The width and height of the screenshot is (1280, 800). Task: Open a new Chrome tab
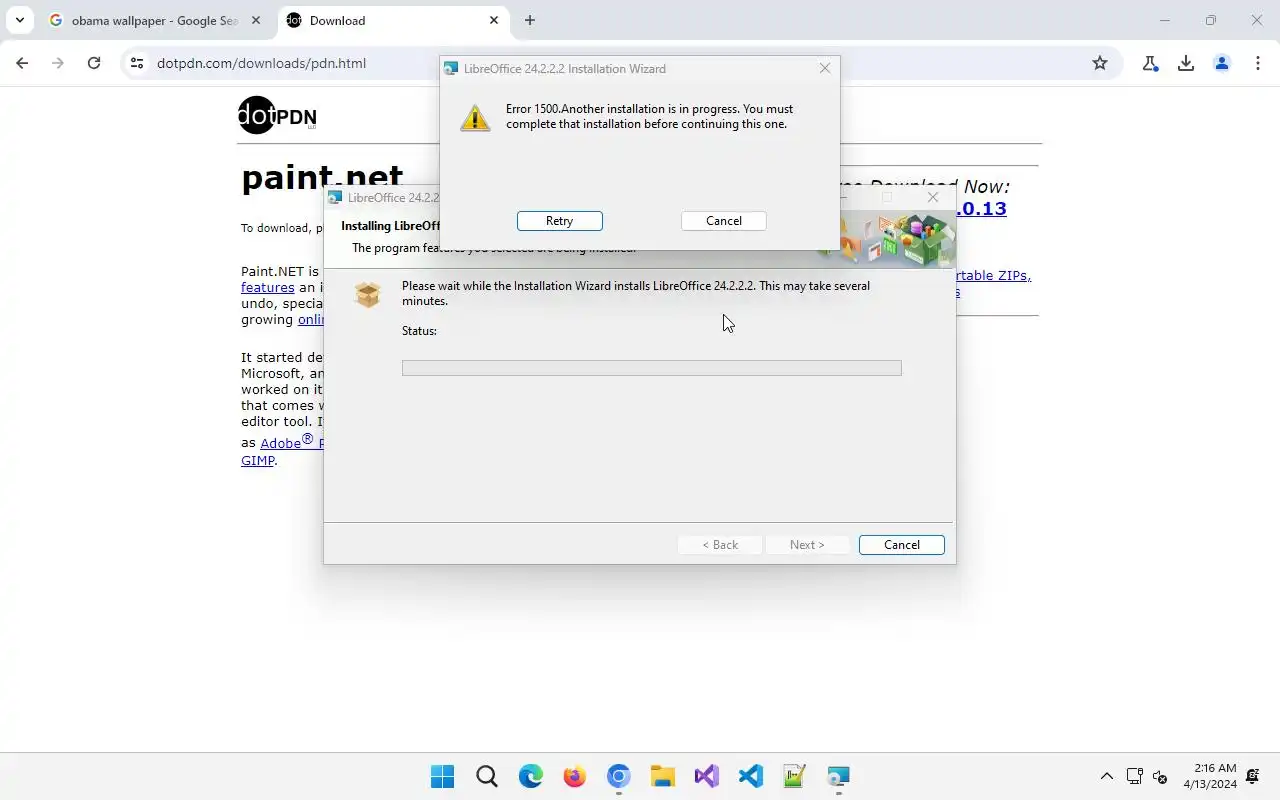[530, 20]
